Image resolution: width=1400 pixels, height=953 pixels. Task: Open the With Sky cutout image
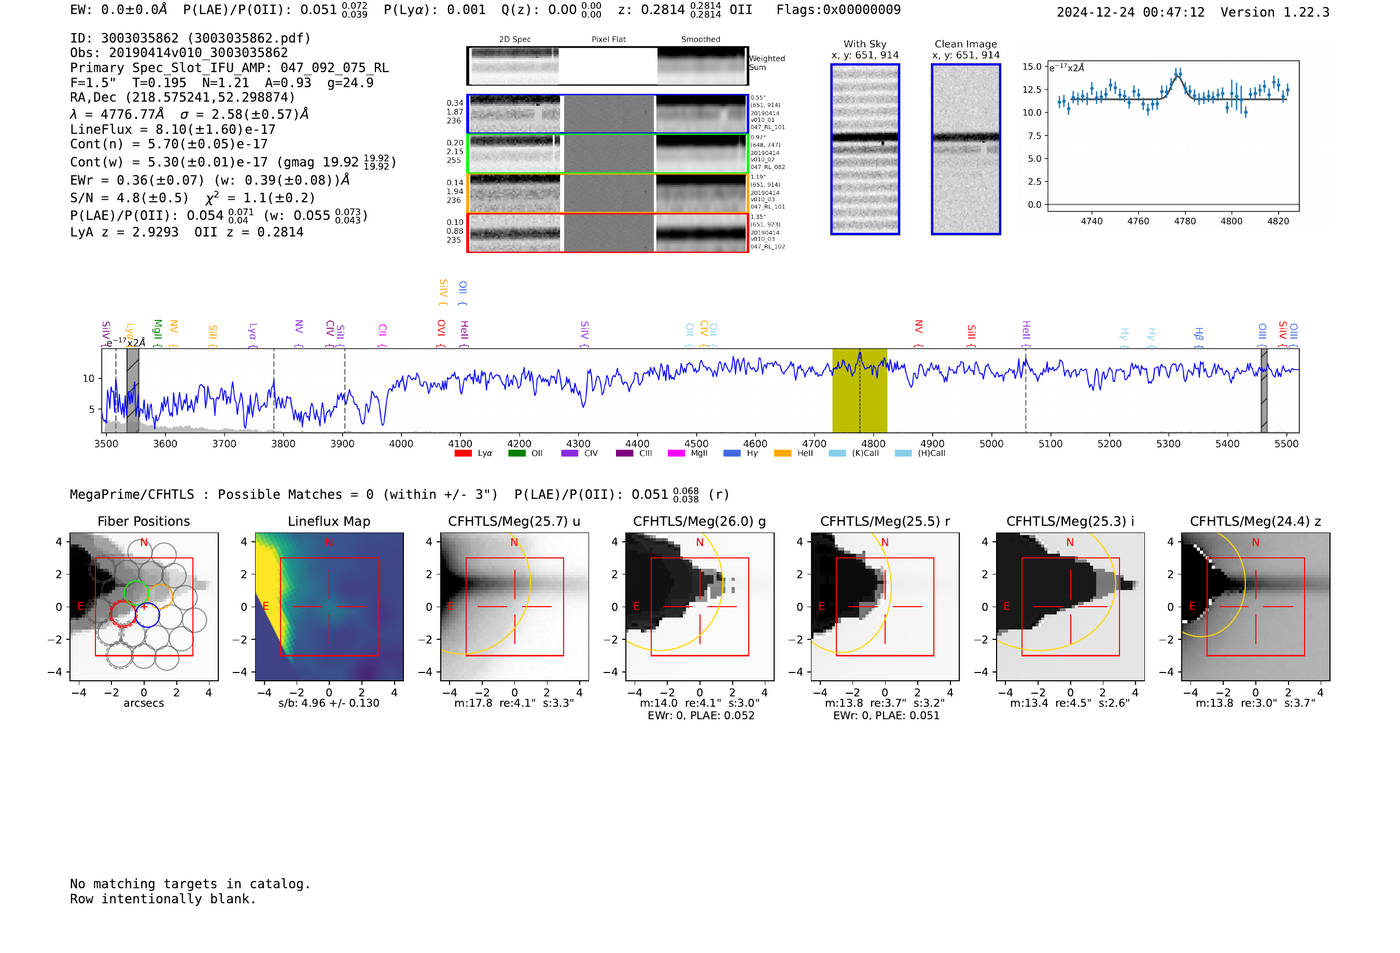click(x=865, y=149)
